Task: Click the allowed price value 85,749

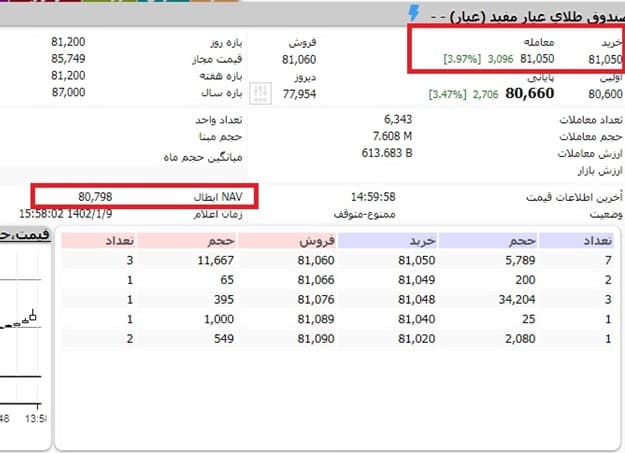Action: (x=68, y=59)
